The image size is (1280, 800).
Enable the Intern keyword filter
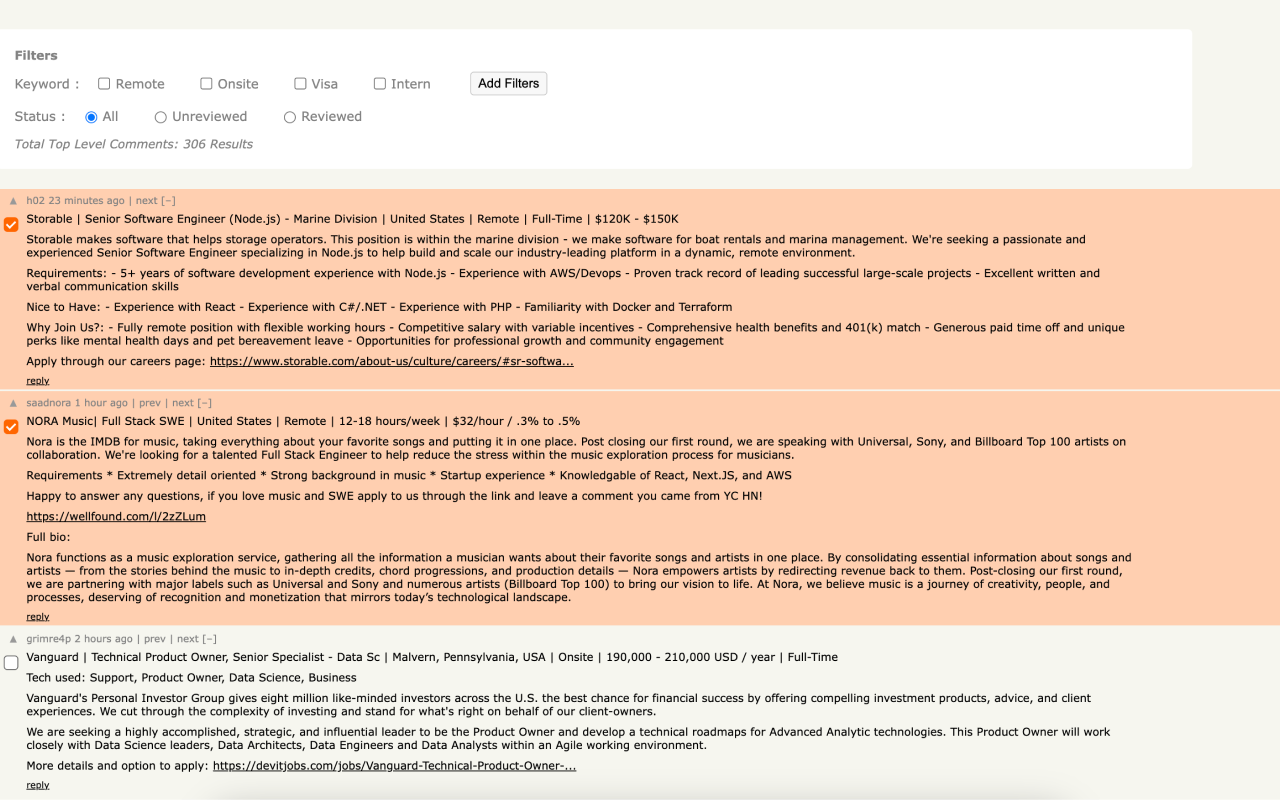380,84
